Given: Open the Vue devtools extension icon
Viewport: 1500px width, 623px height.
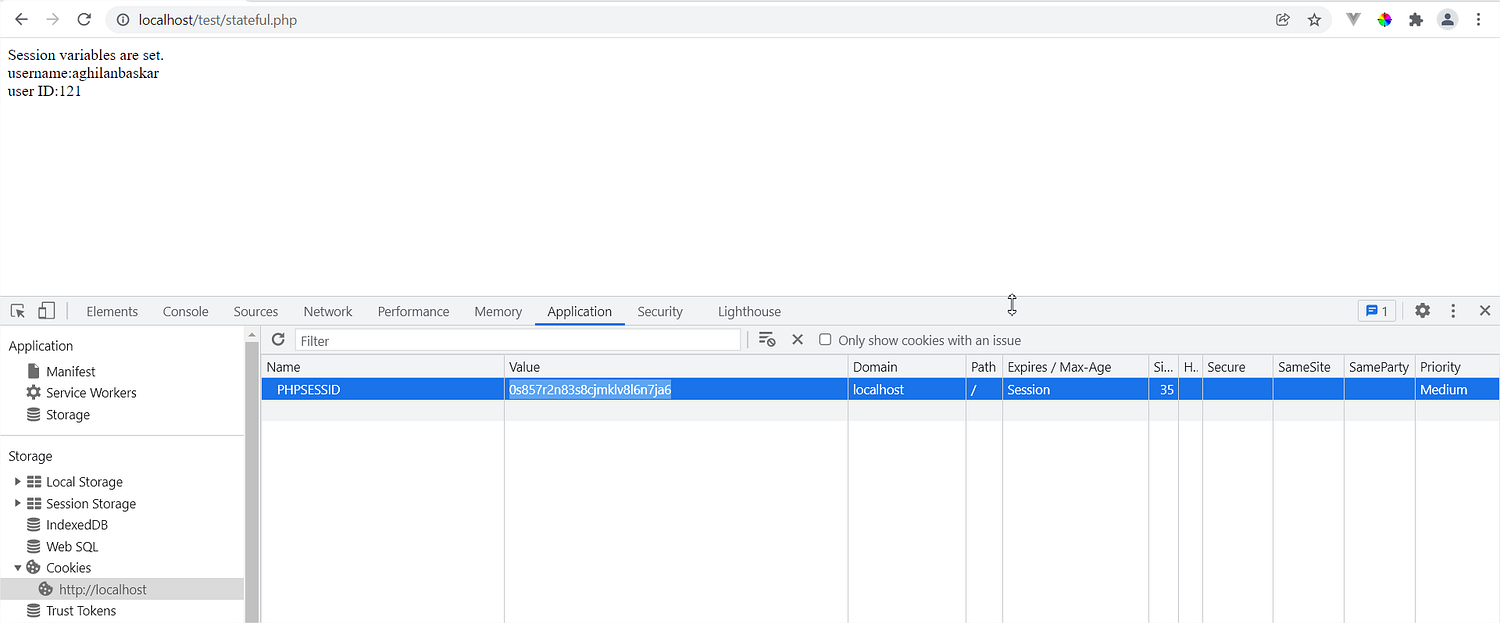Looking at the screenshot, I should click(1353, 20).
